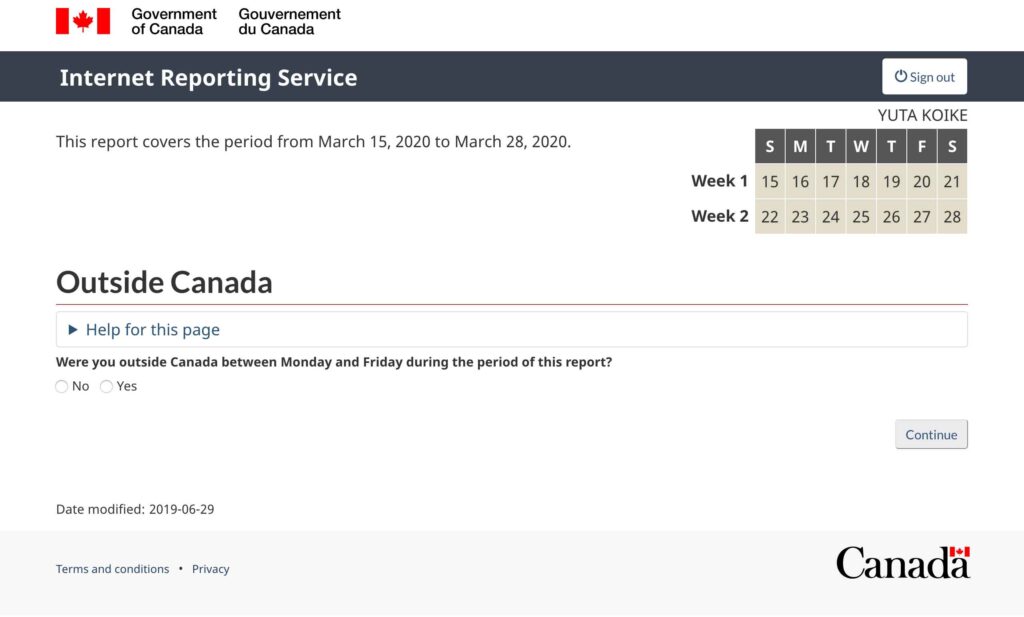The image size is (1024, 617).
Task: Click day 15 in Week 1 calendar
Action: point(769,182)
